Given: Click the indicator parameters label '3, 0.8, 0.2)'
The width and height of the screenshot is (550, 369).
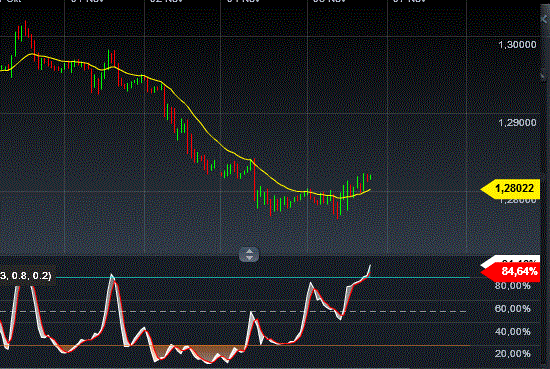Looking at the screenshot, I should click(27, 276).
